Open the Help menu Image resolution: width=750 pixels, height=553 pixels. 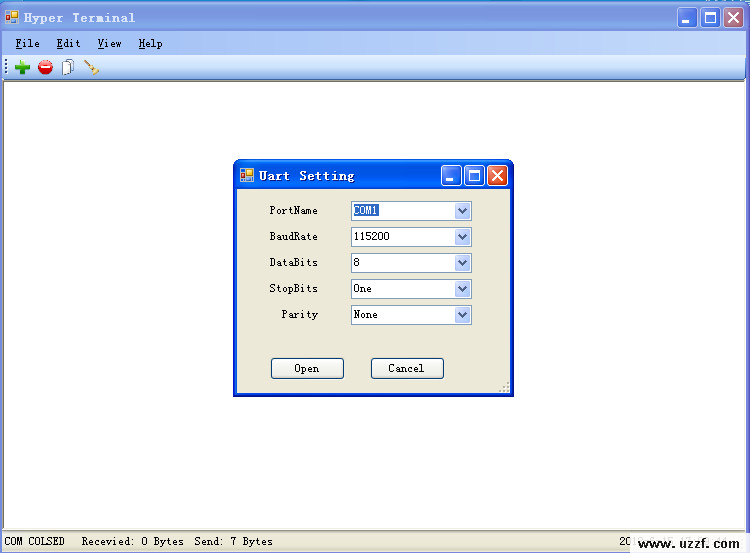point(150,44)
